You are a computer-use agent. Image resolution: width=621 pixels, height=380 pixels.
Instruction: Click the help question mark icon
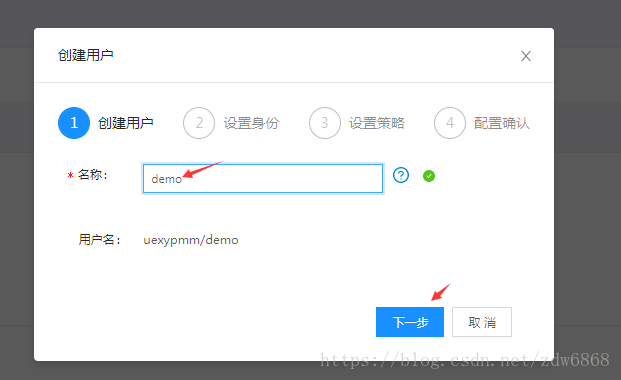(x=401, y=175)
